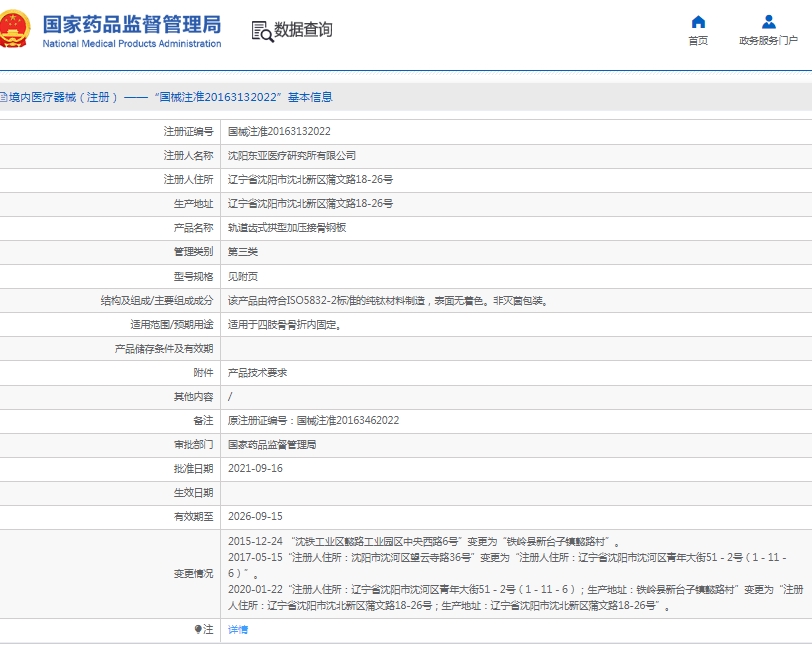Screen dimensions: 812x648
Task: Click the 管理类别 row label
Action: [193, 252]
